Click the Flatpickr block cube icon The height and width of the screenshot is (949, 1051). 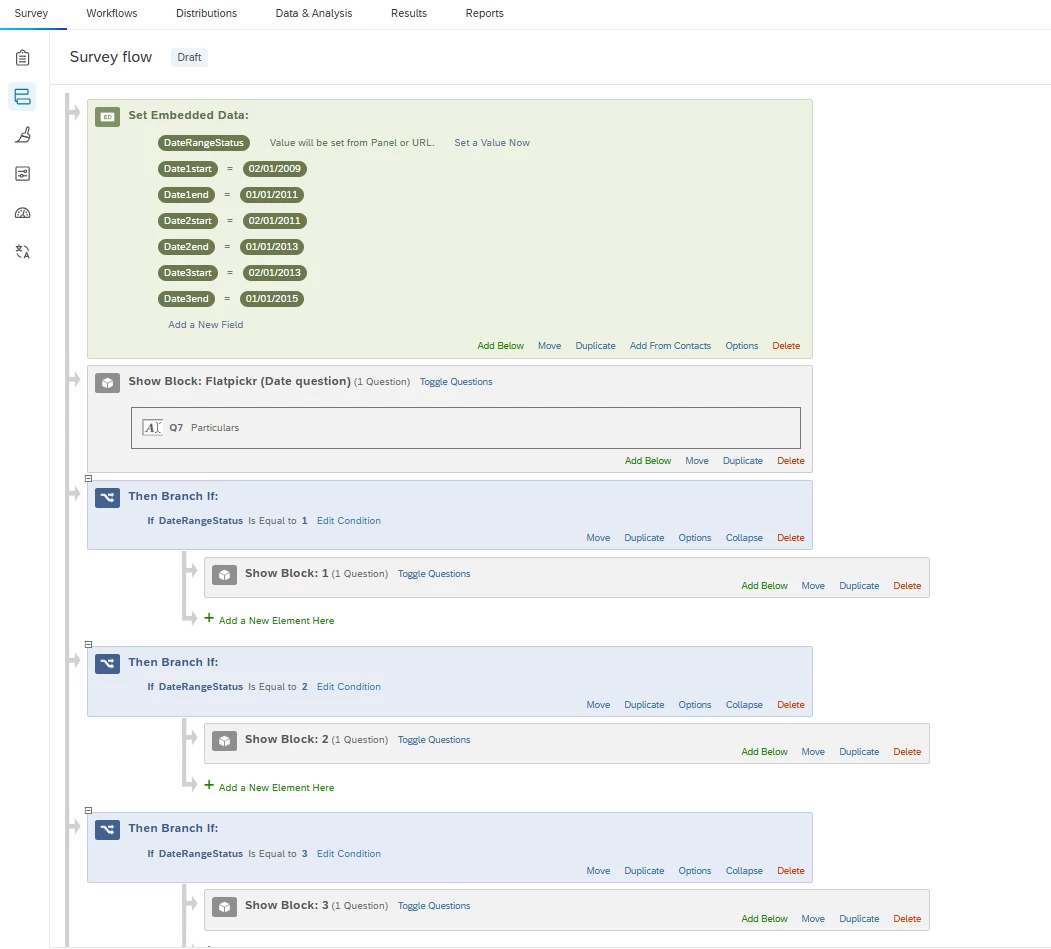click(x=107, y=383)
